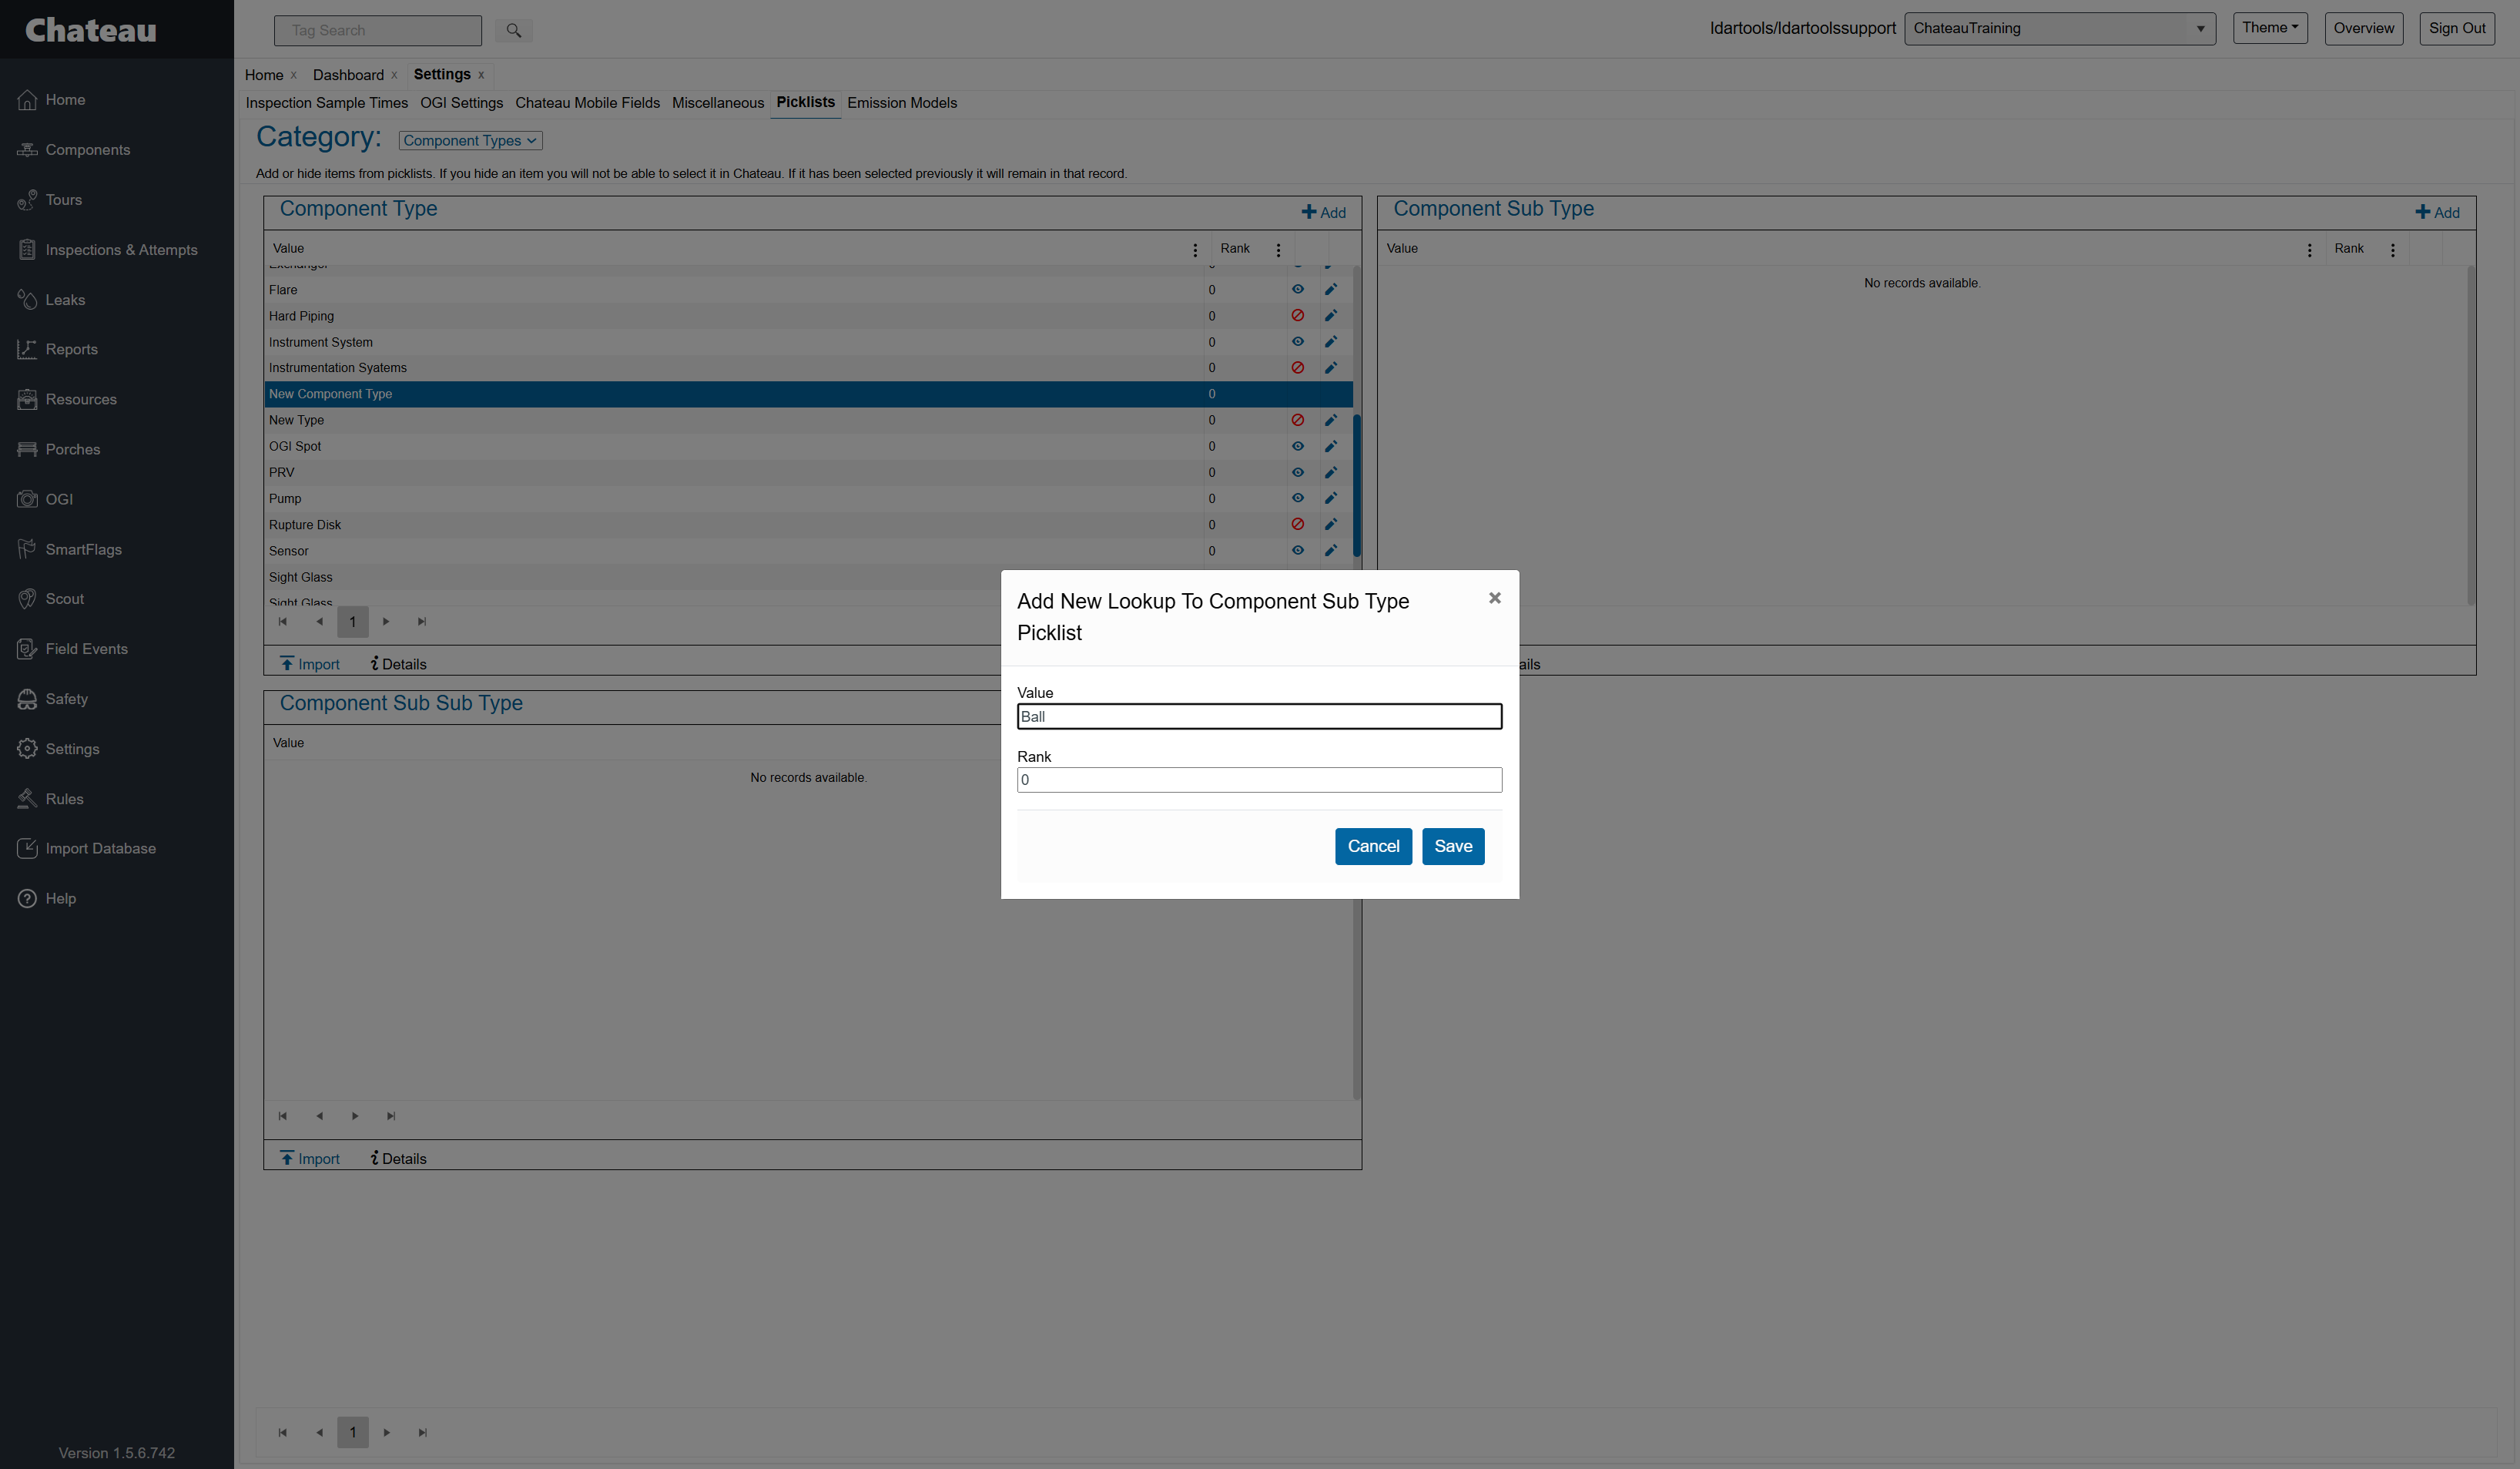Image resolution: width=2520 pixels, height=1469 pixels.
Task: Save the new lookup value
Action: pyautogui.click(x=1452, y=846)
